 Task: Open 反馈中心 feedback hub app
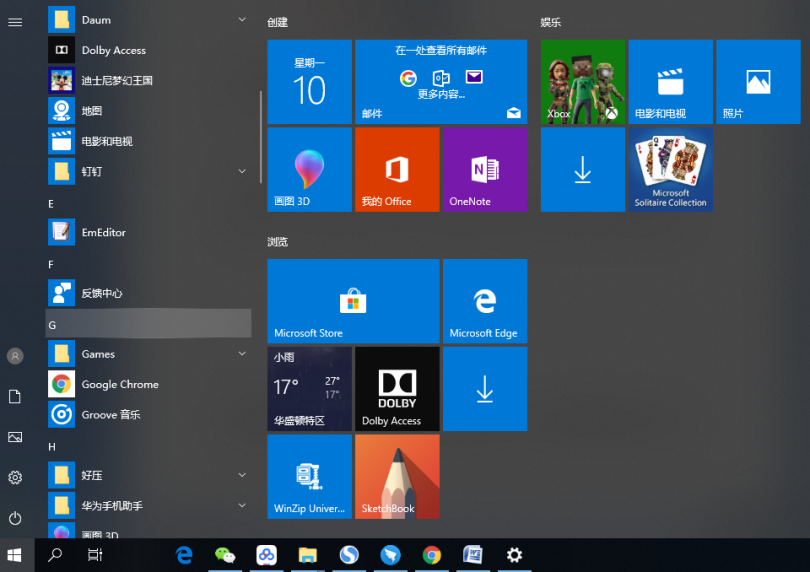(149, 293)
